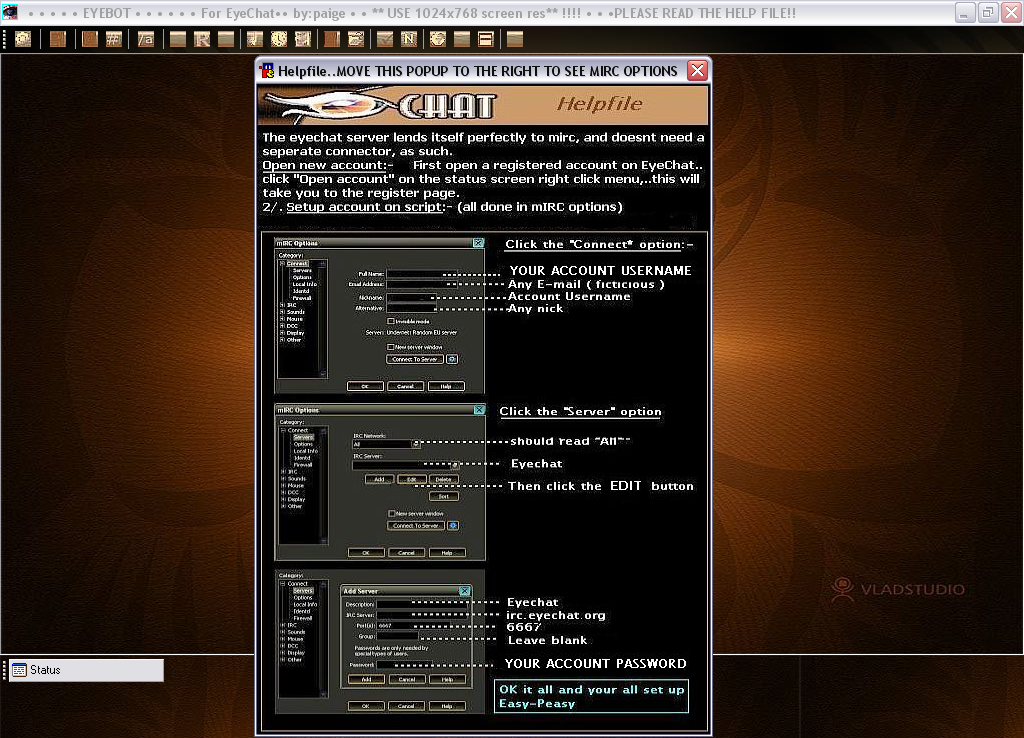Restore down the EYEBOT main window

(988, 12)
